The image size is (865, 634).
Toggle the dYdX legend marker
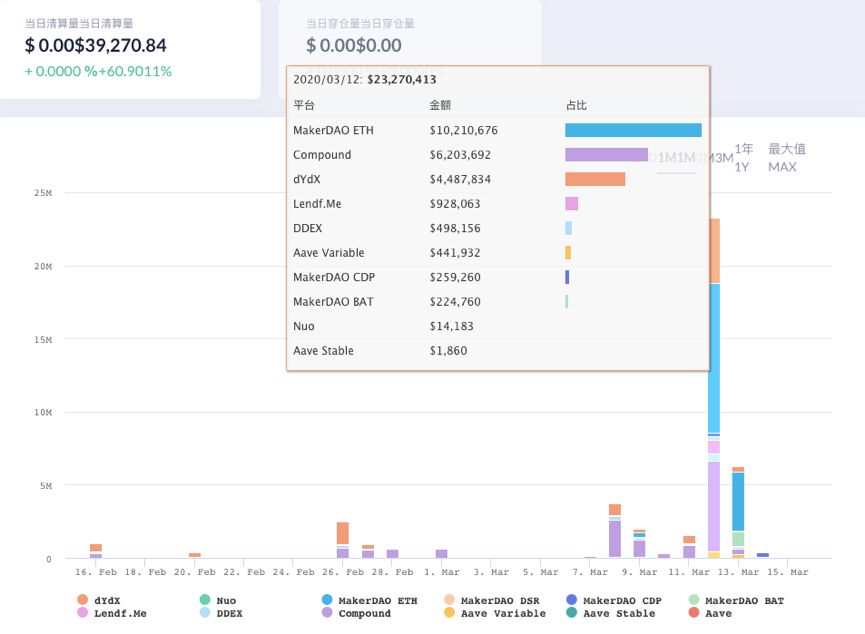(83, 600)
